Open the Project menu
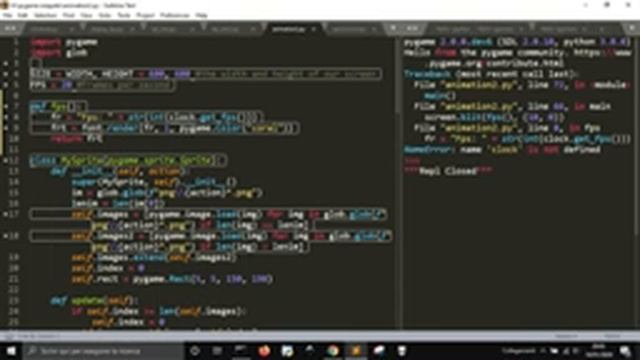 click(145, 15)
